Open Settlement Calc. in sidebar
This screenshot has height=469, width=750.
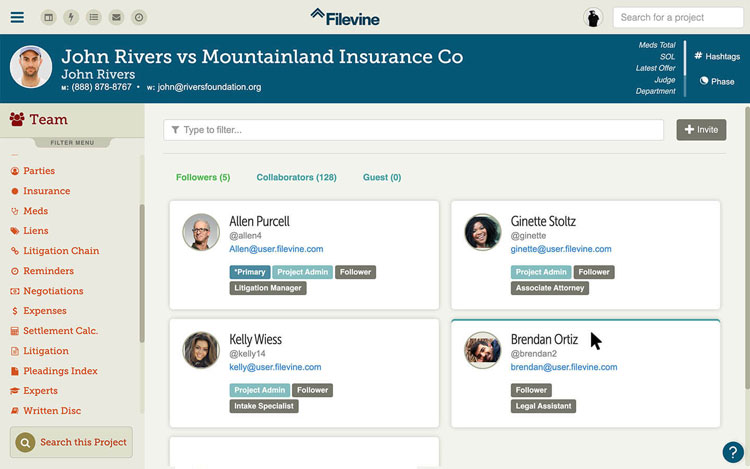(61, 331)
